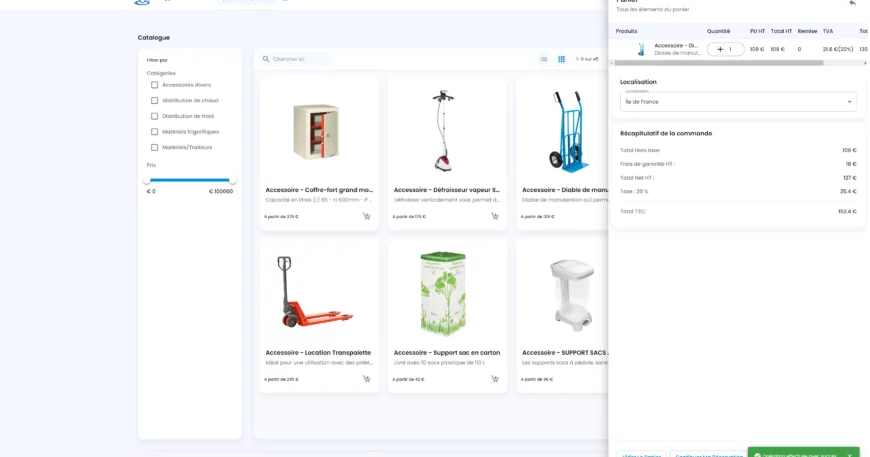Viewport: 870px width, 457px height.
Task: Open Accessoire - Coffre-fort grand title
Action: click(319, 190)
